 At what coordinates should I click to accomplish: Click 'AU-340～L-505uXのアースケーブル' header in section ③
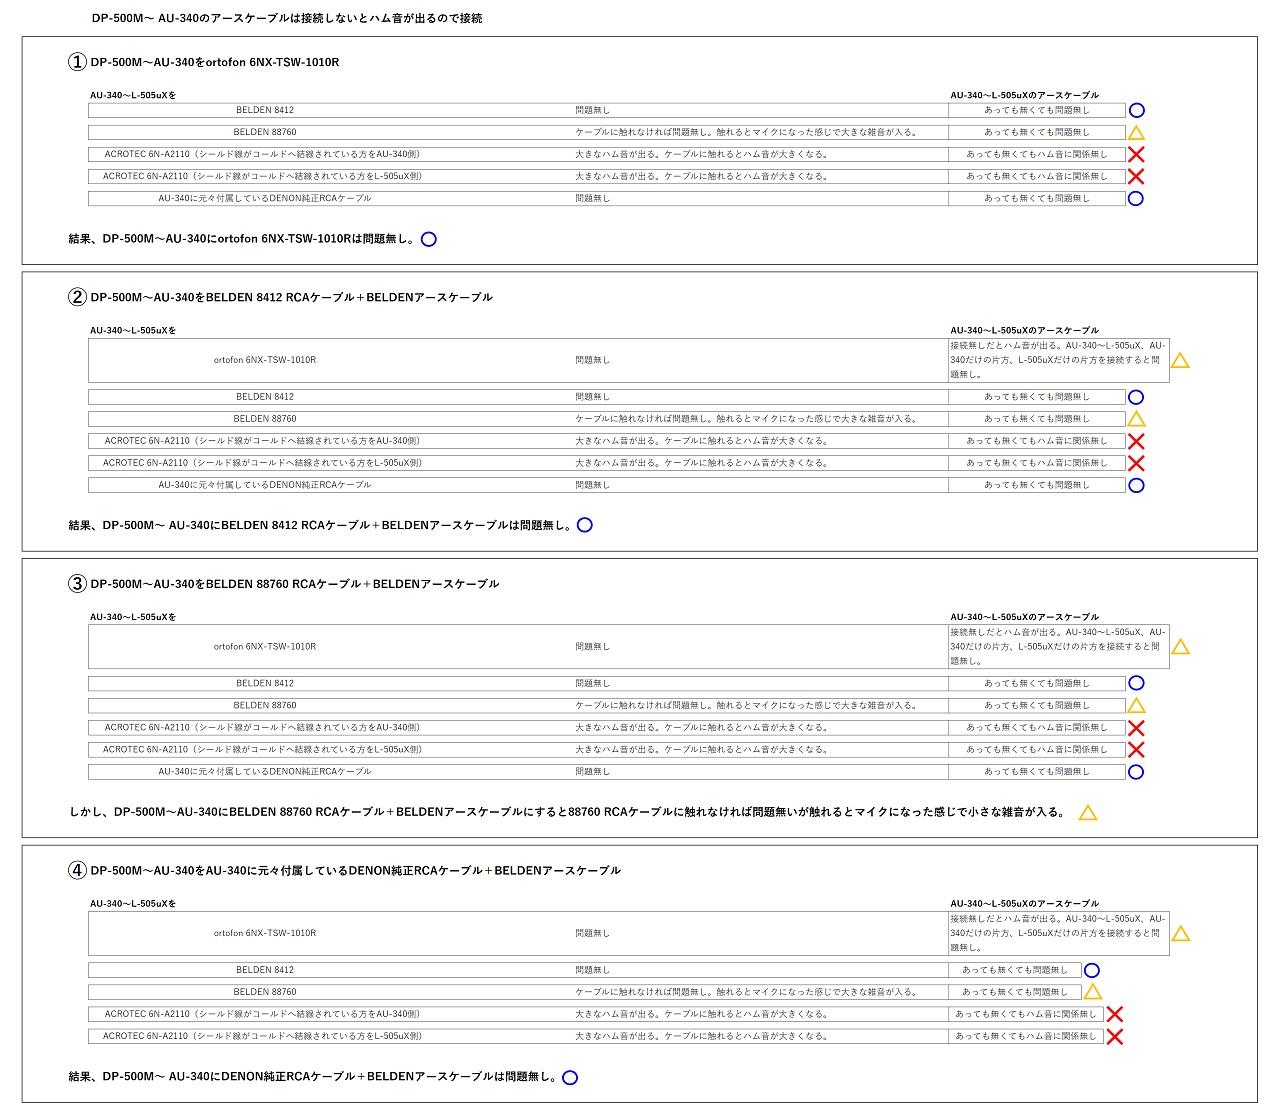coord(1024,617)
